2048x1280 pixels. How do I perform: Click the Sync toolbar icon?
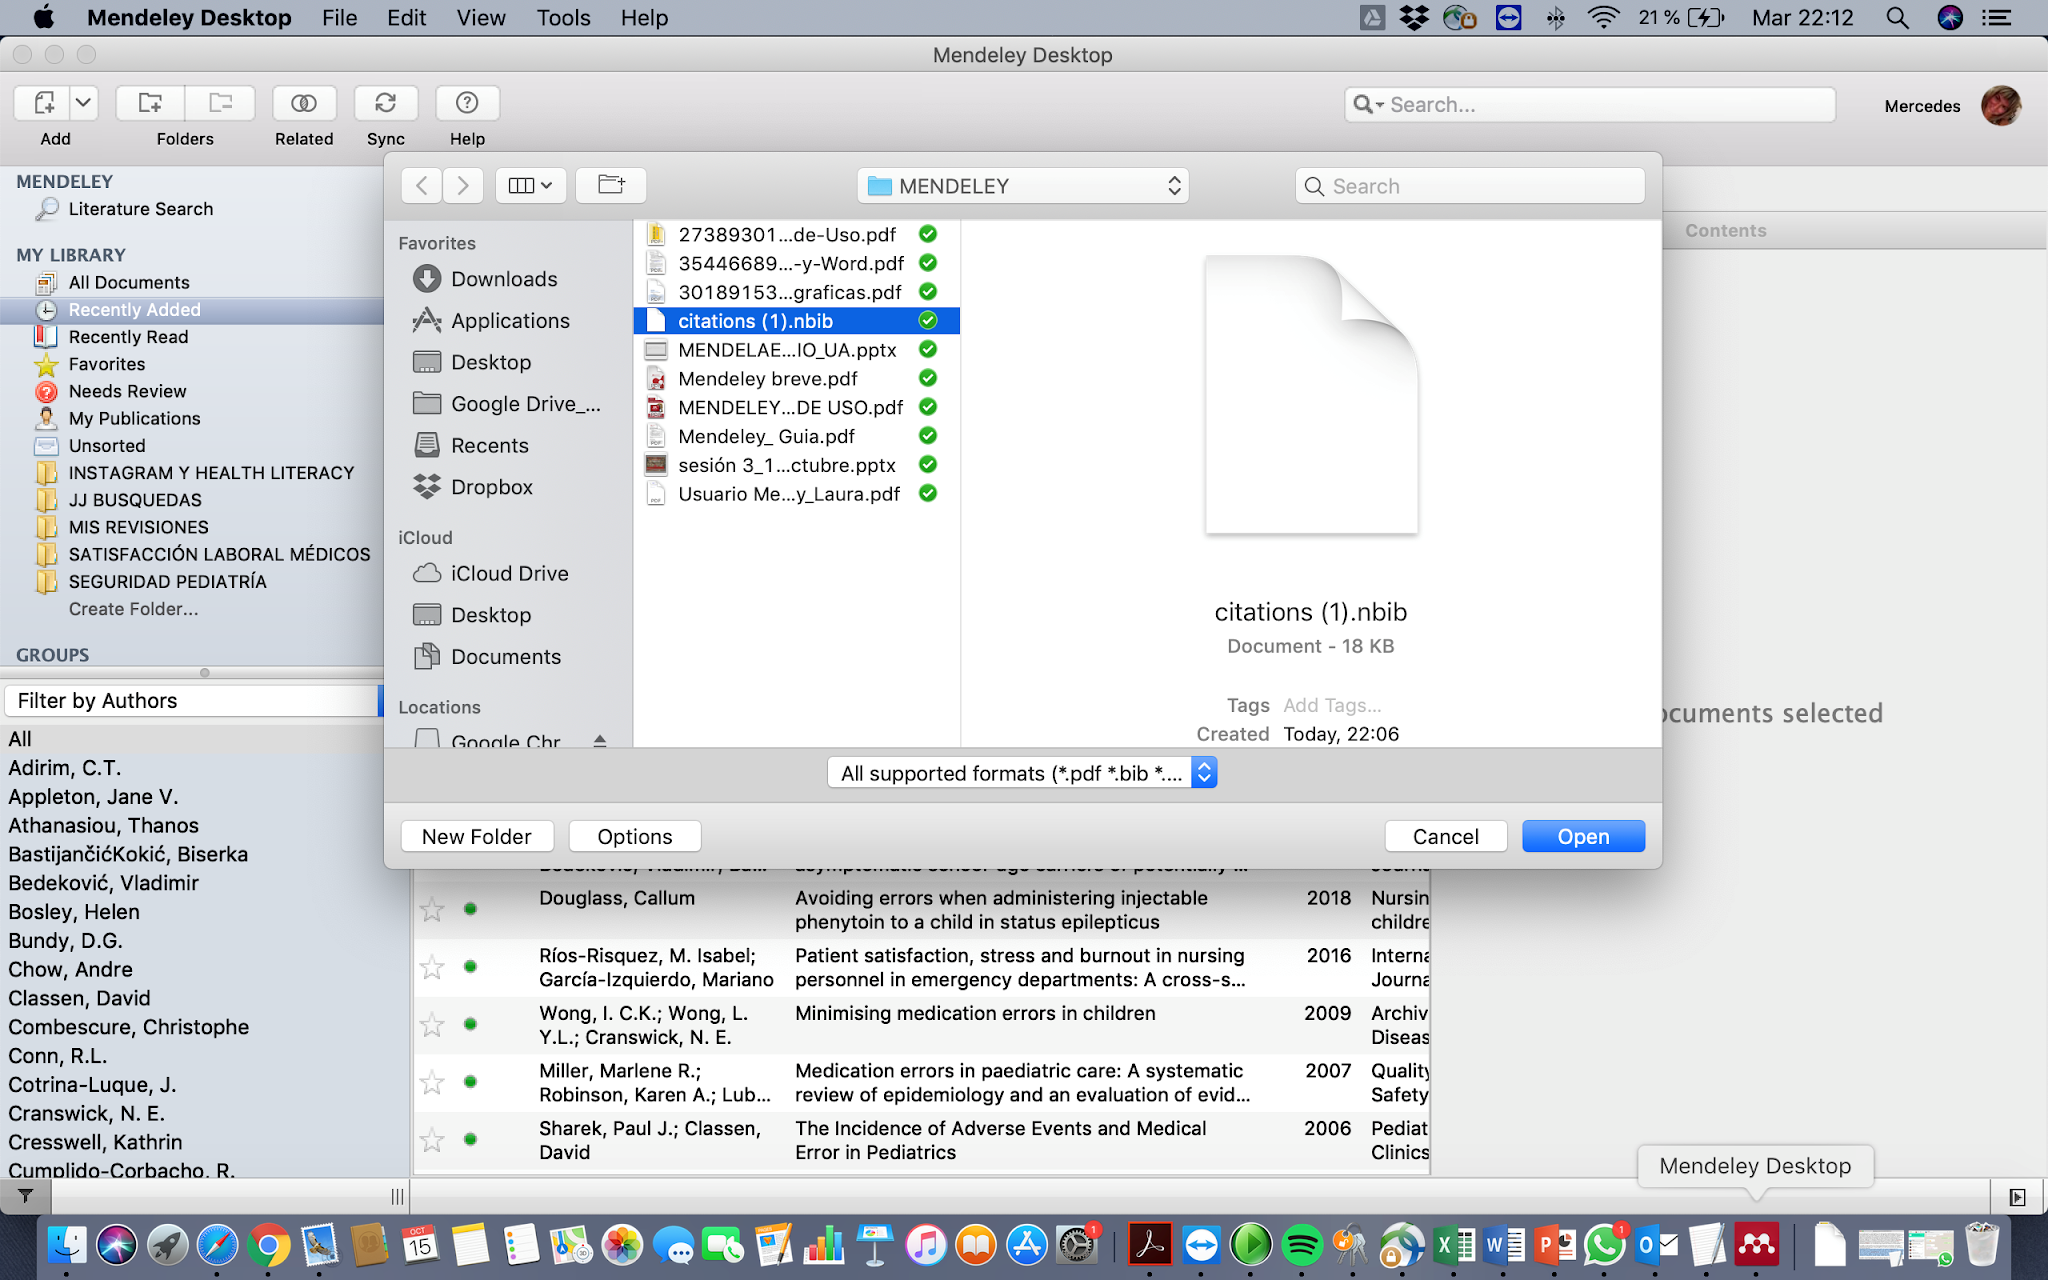point(385,103)
